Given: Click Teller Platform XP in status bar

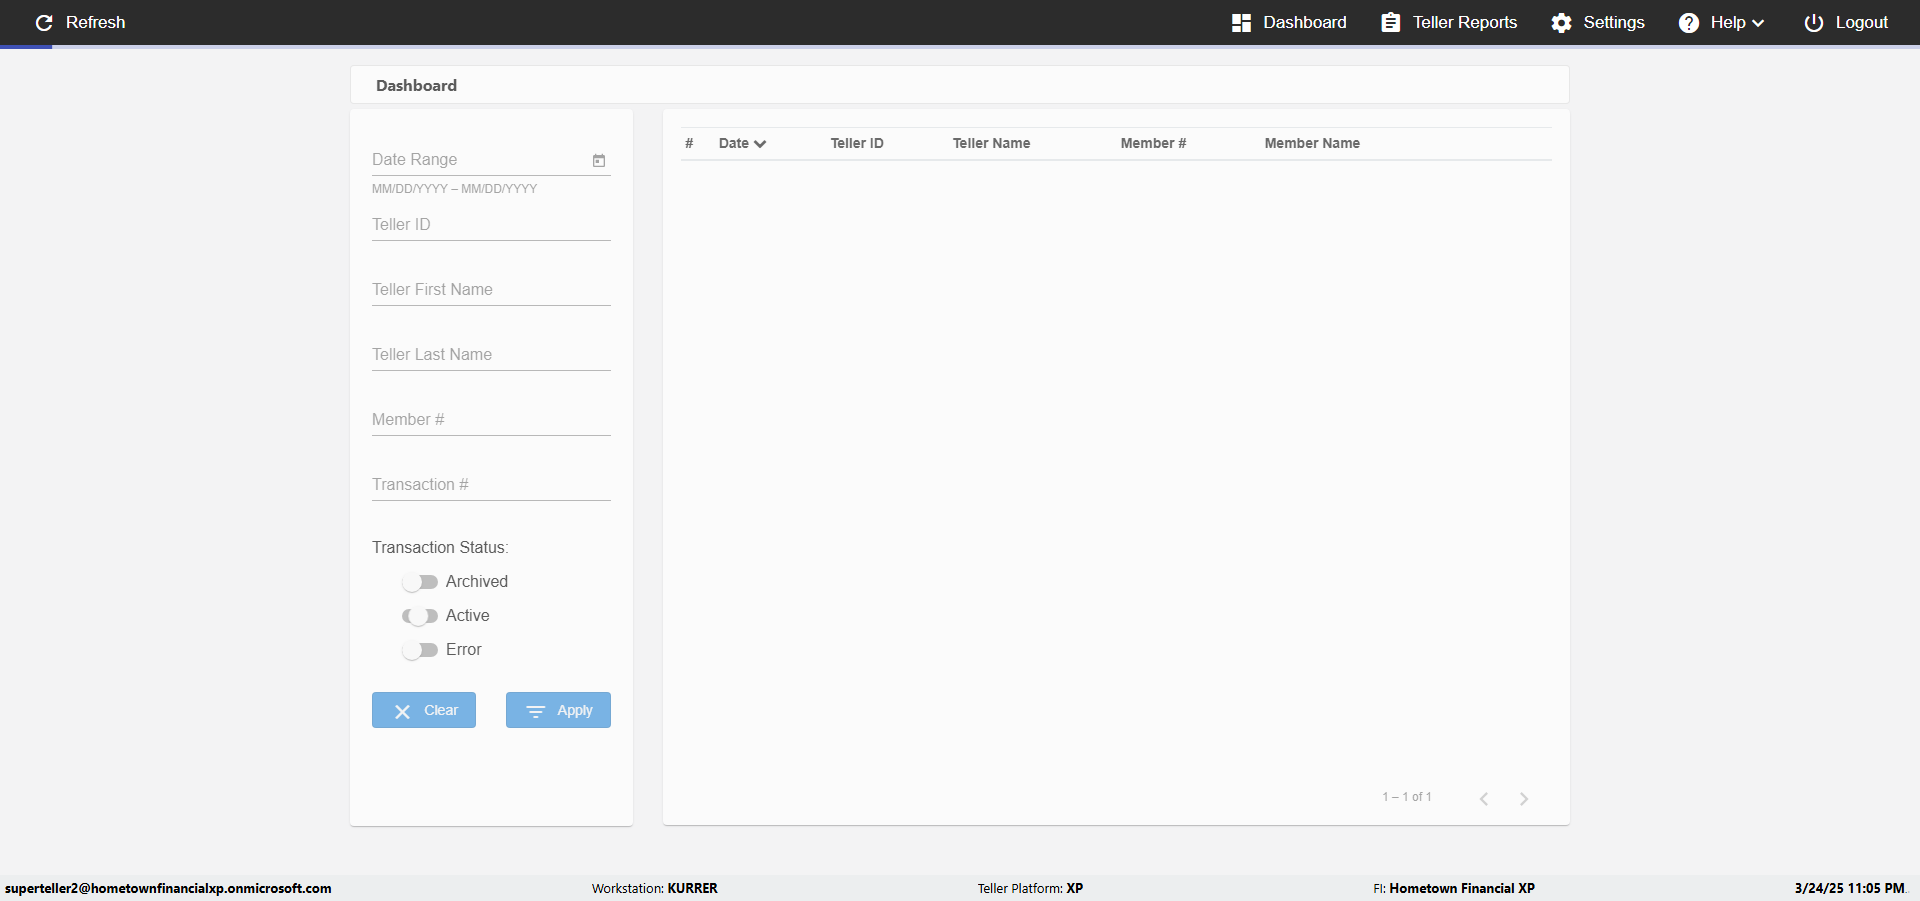Looking at the screenshot, I should click(x=1030, y=888).
